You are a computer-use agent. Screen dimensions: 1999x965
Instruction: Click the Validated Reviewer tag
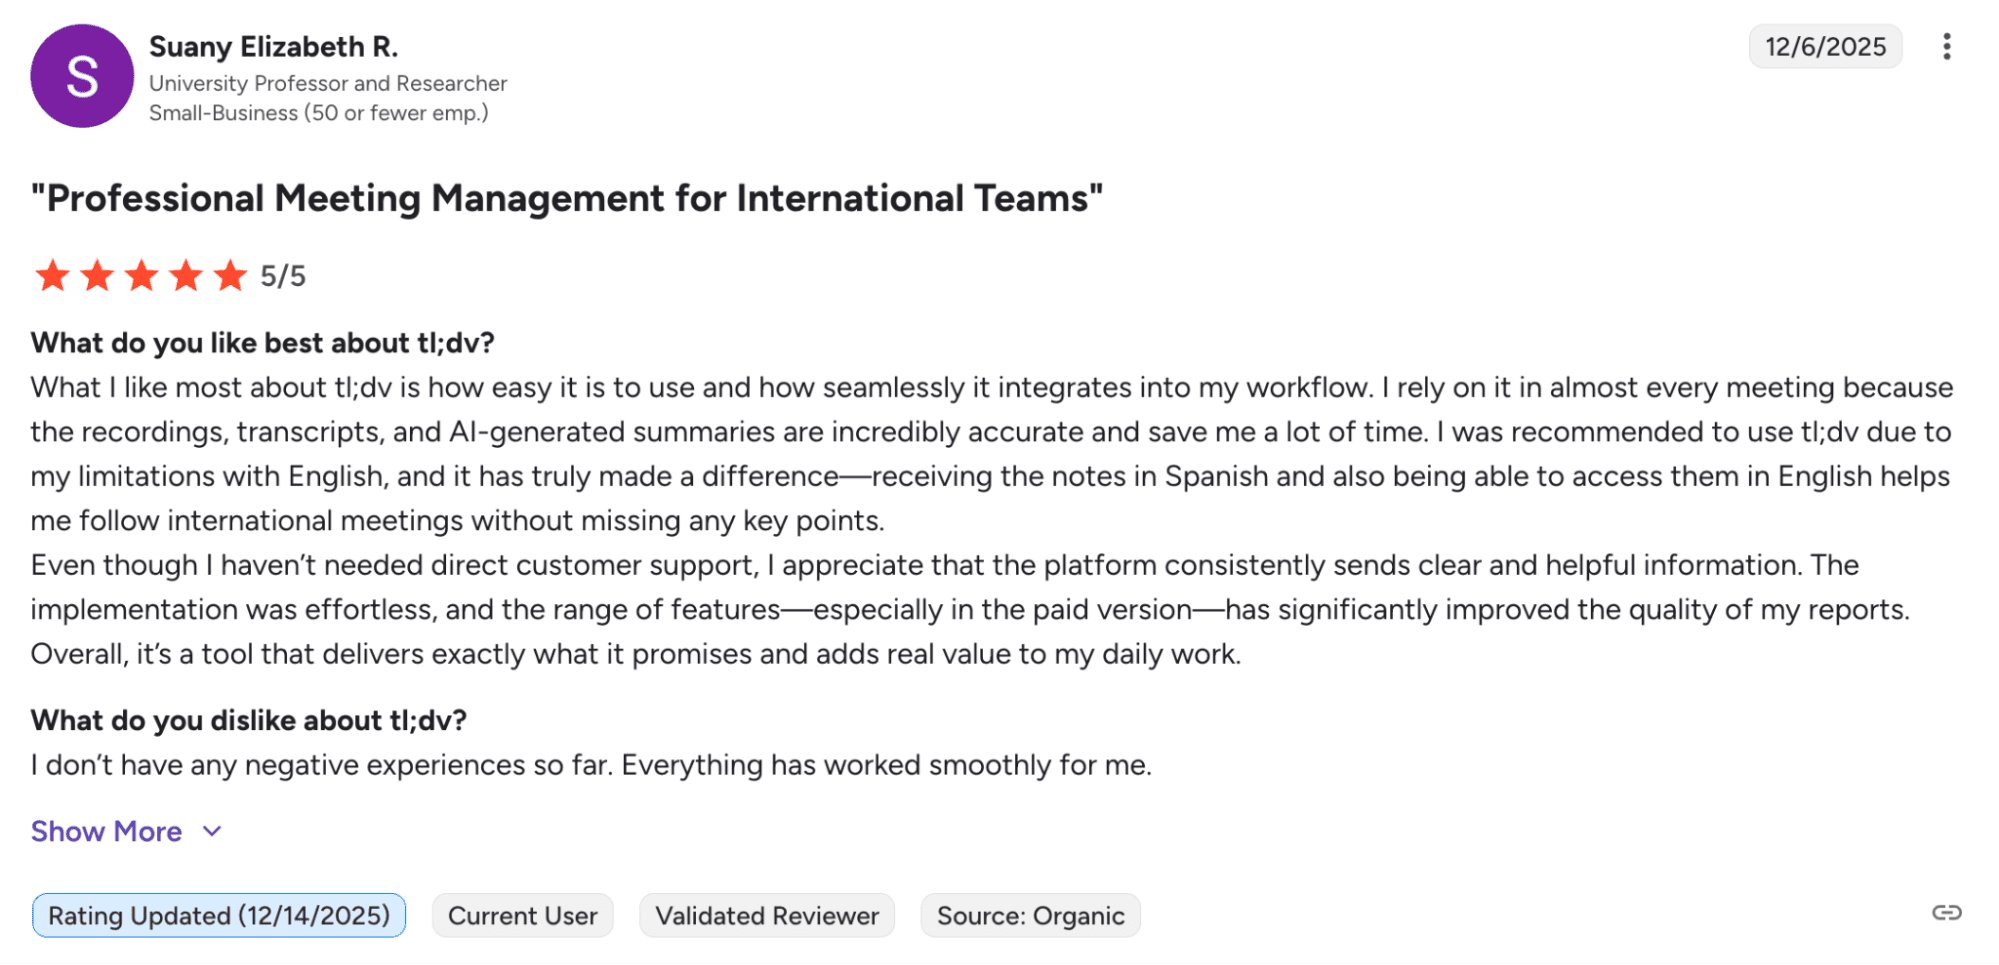[x=767, y=915]
